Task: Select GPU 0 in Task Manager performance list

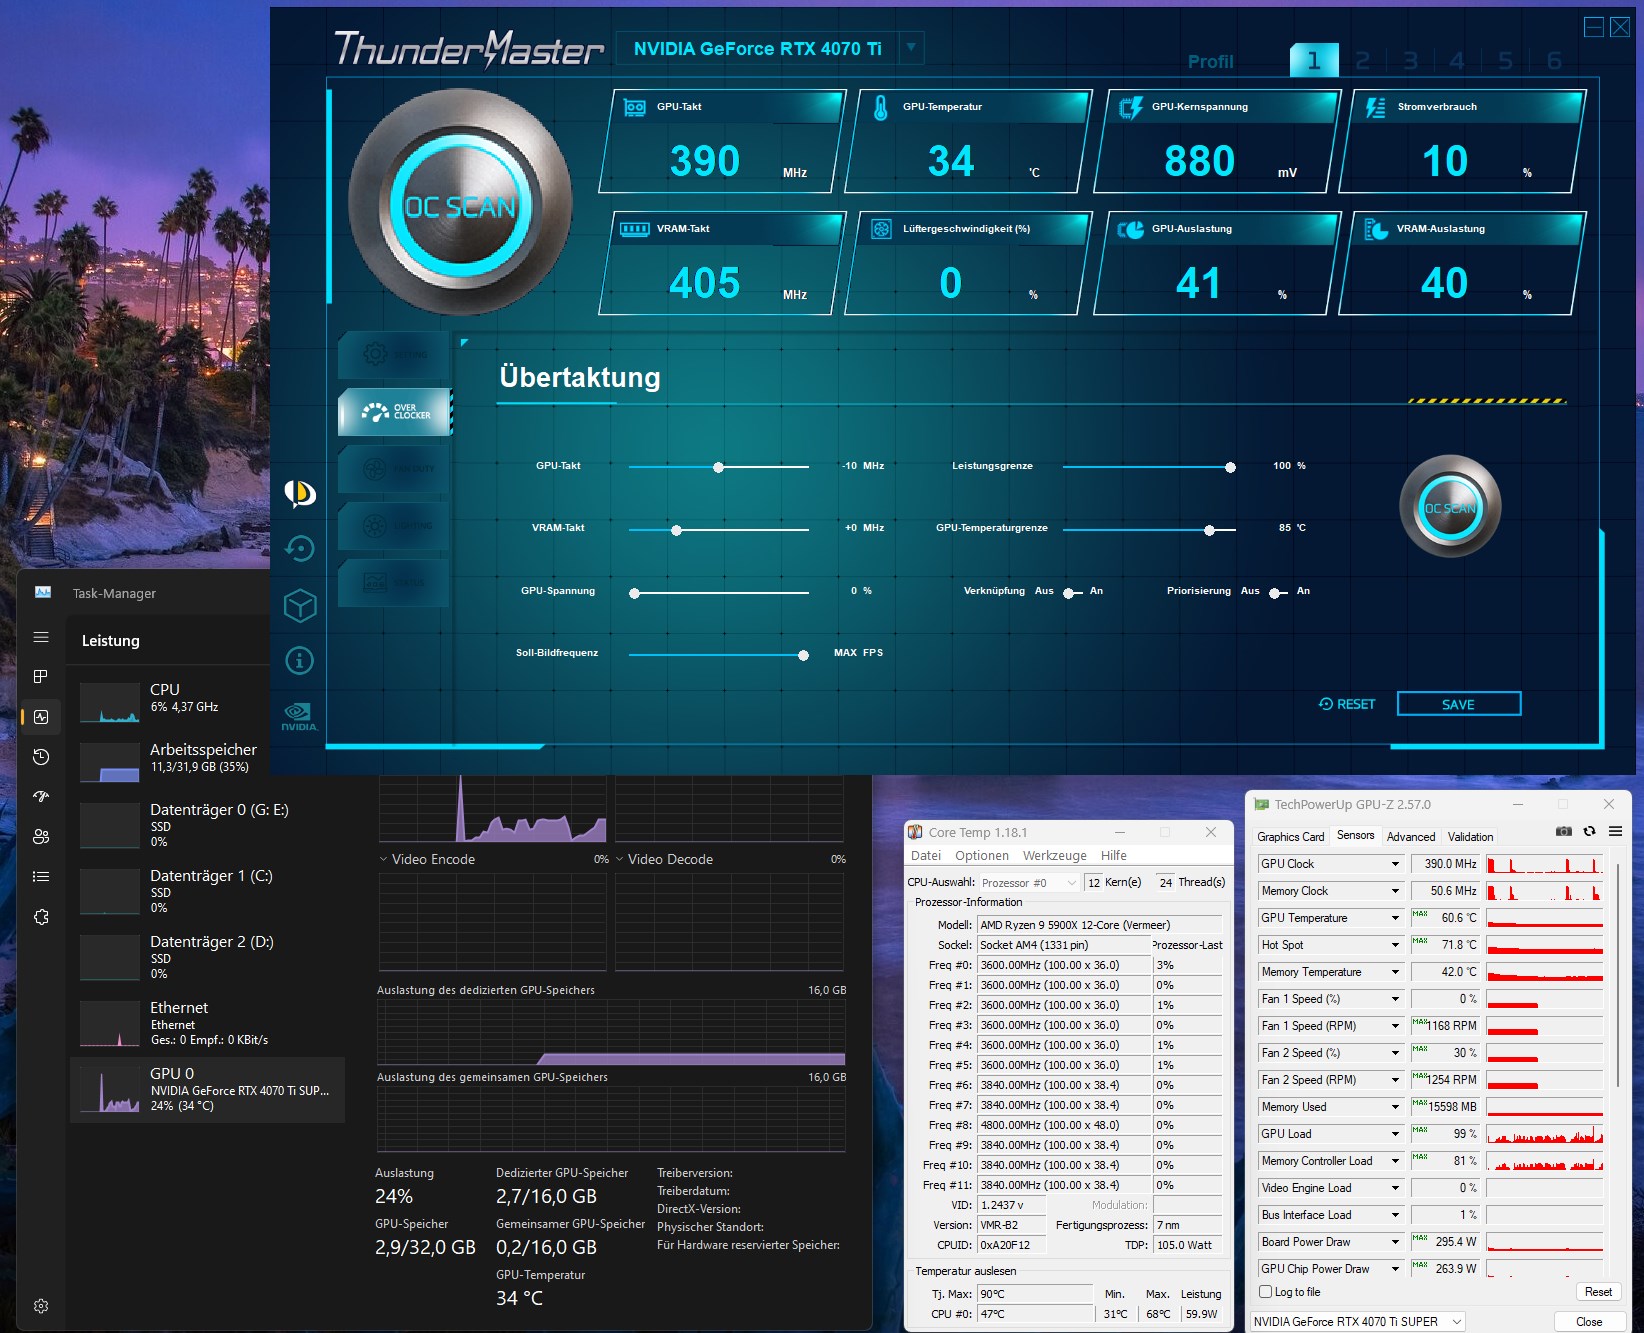Action: click(208, 1089)
